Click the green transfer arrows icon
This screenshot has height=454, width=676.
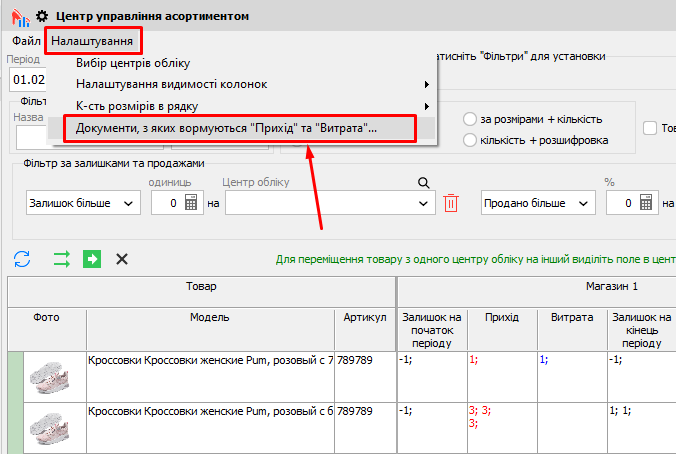[62, 259]
